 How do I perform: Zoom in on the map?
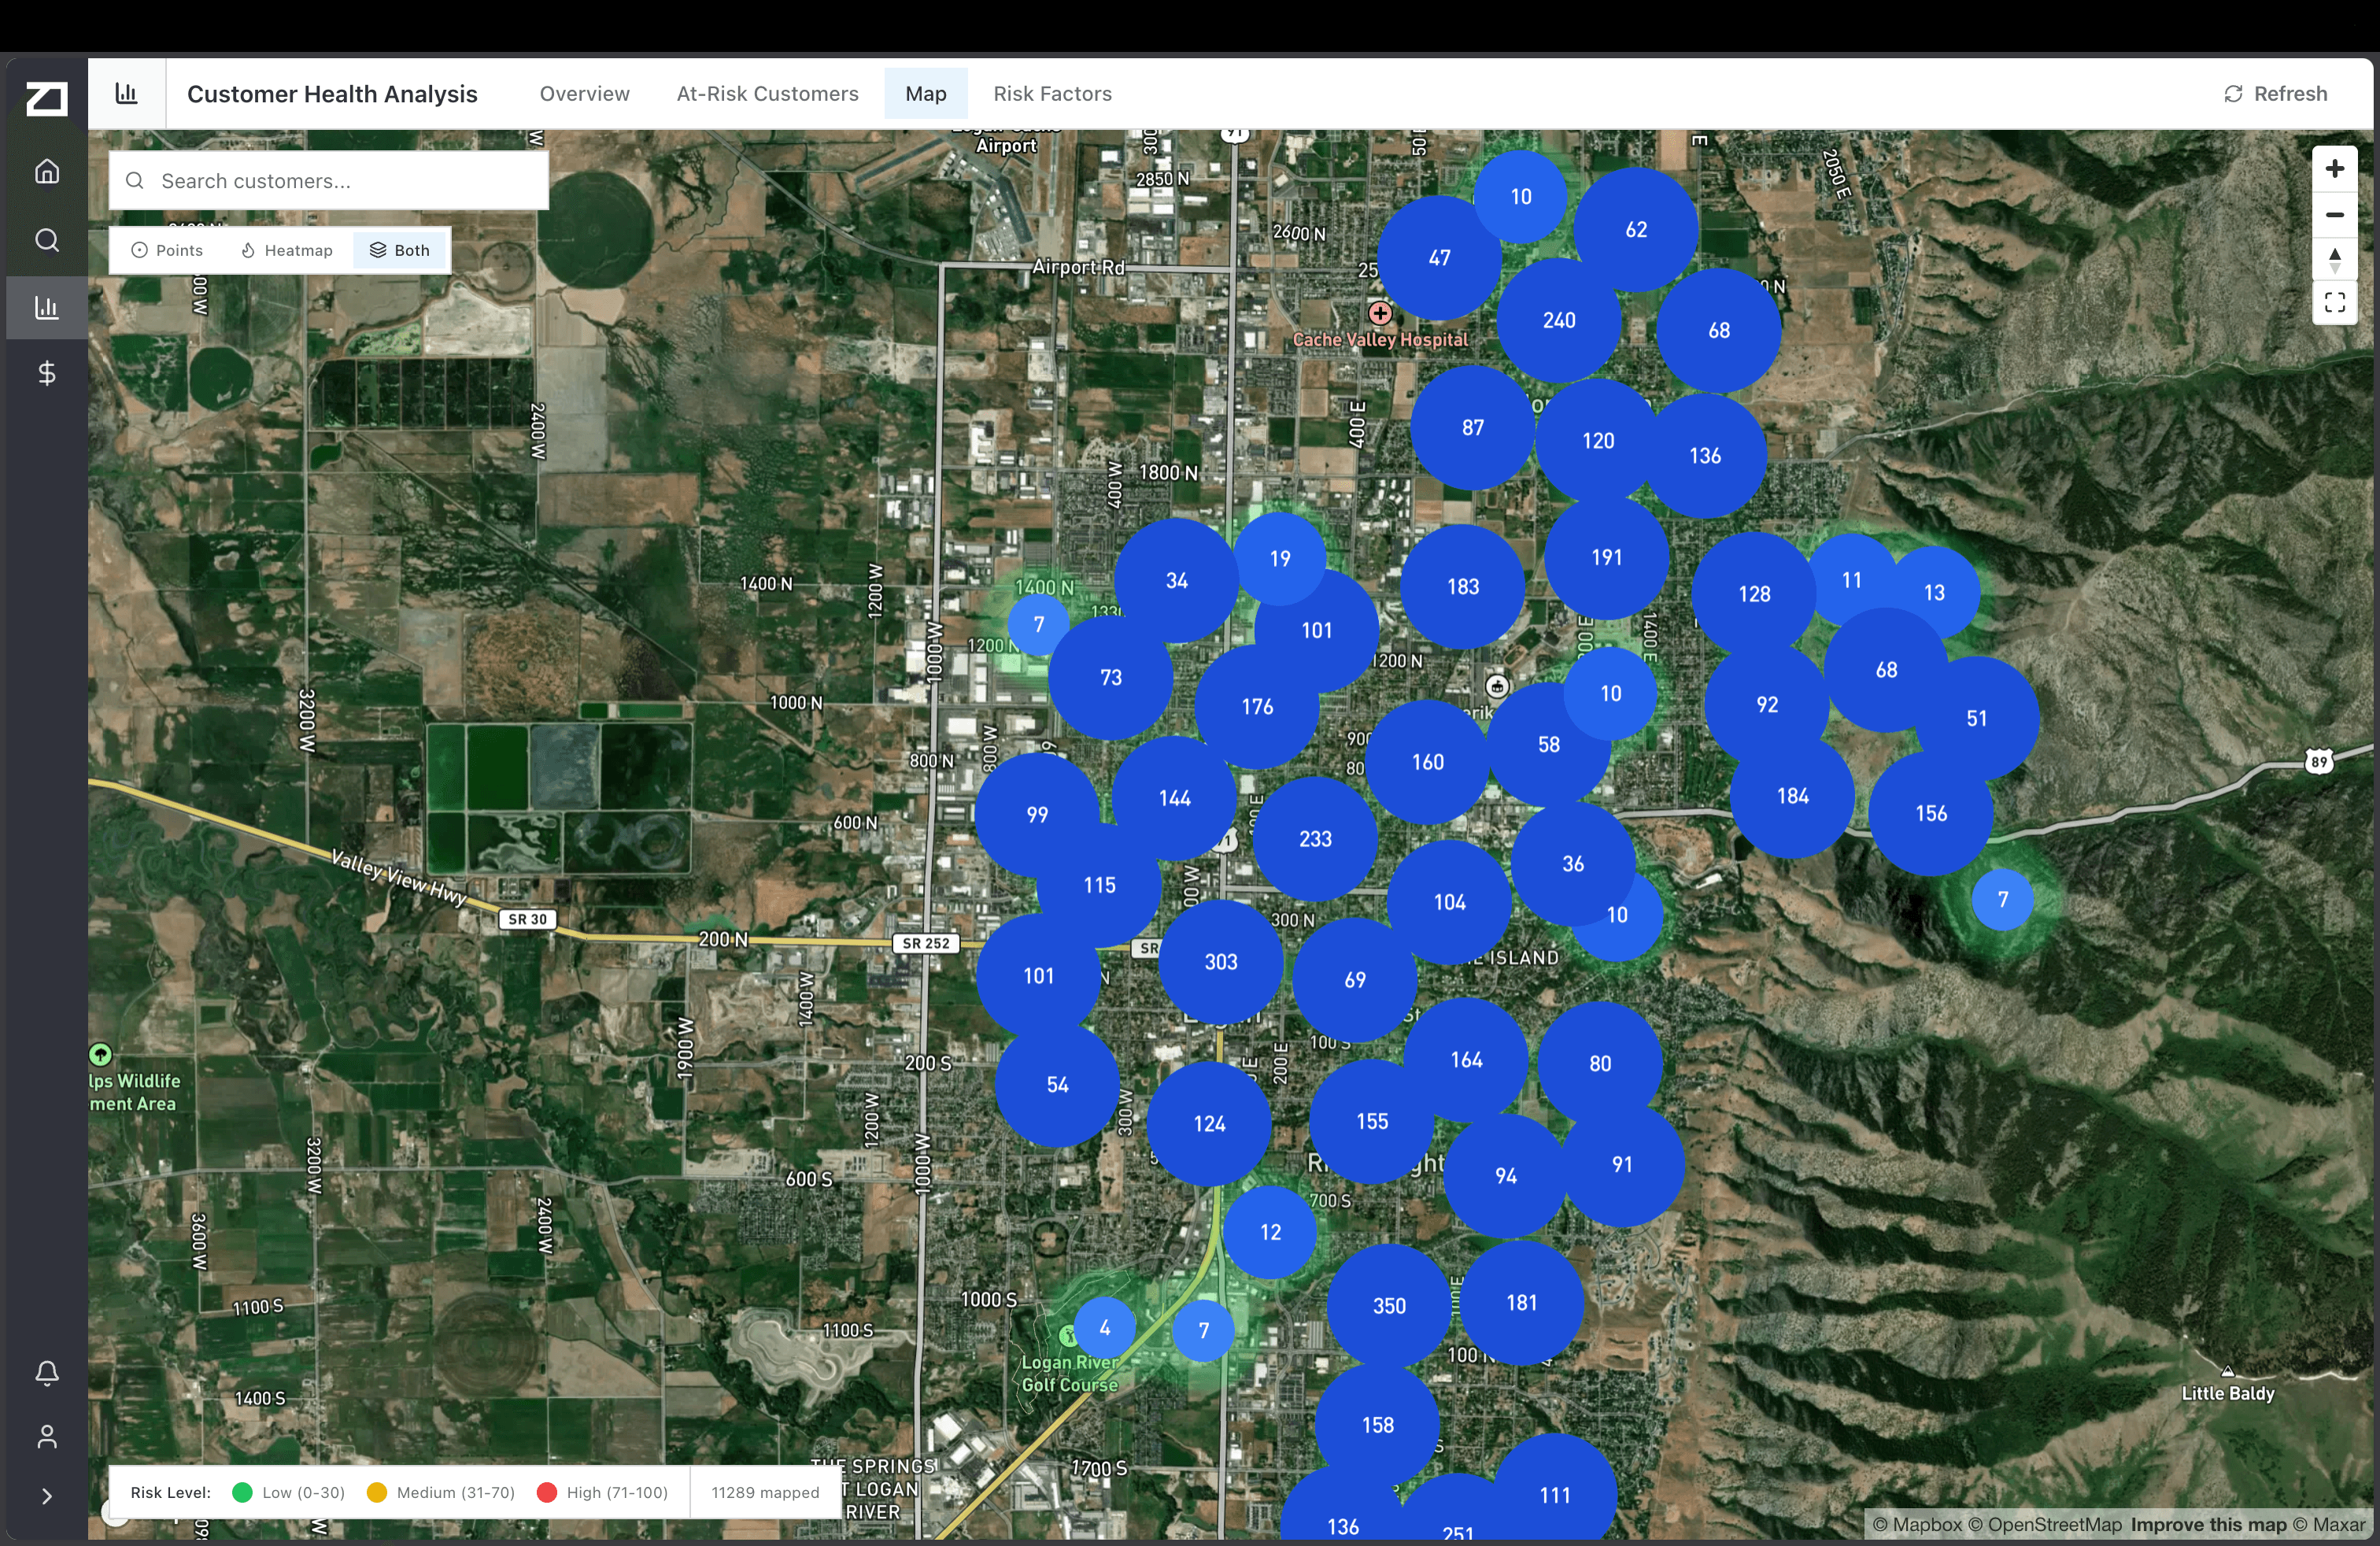(x=2334, y=169)
